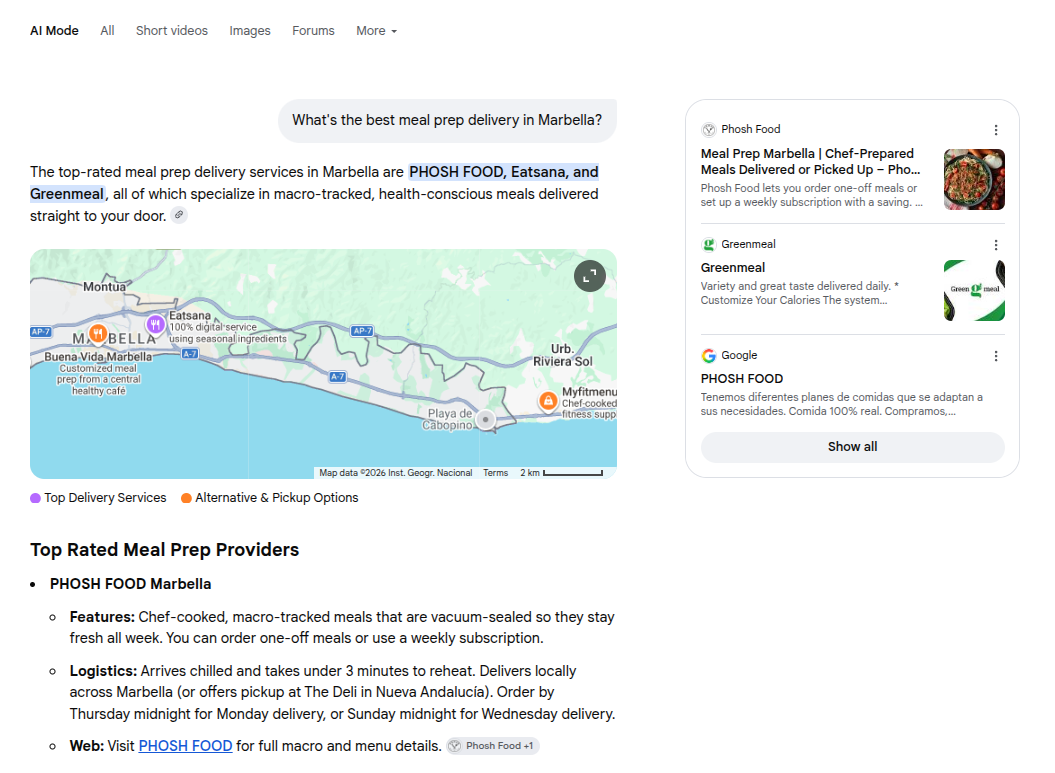This screenshot has height=773, width=1055.
Task: Open options menu for Google PHOSH FOOD source
Action: 996,356
